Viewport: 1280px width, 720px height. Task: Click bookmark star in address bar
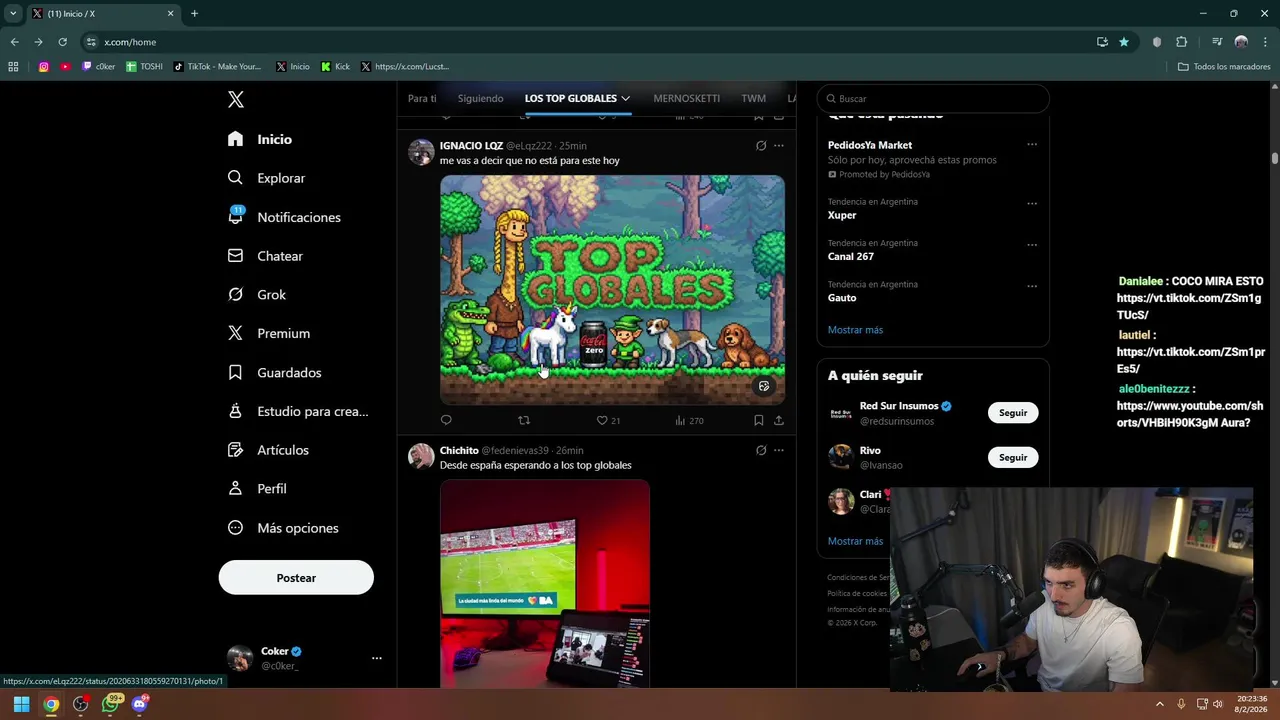point(1124,42)
